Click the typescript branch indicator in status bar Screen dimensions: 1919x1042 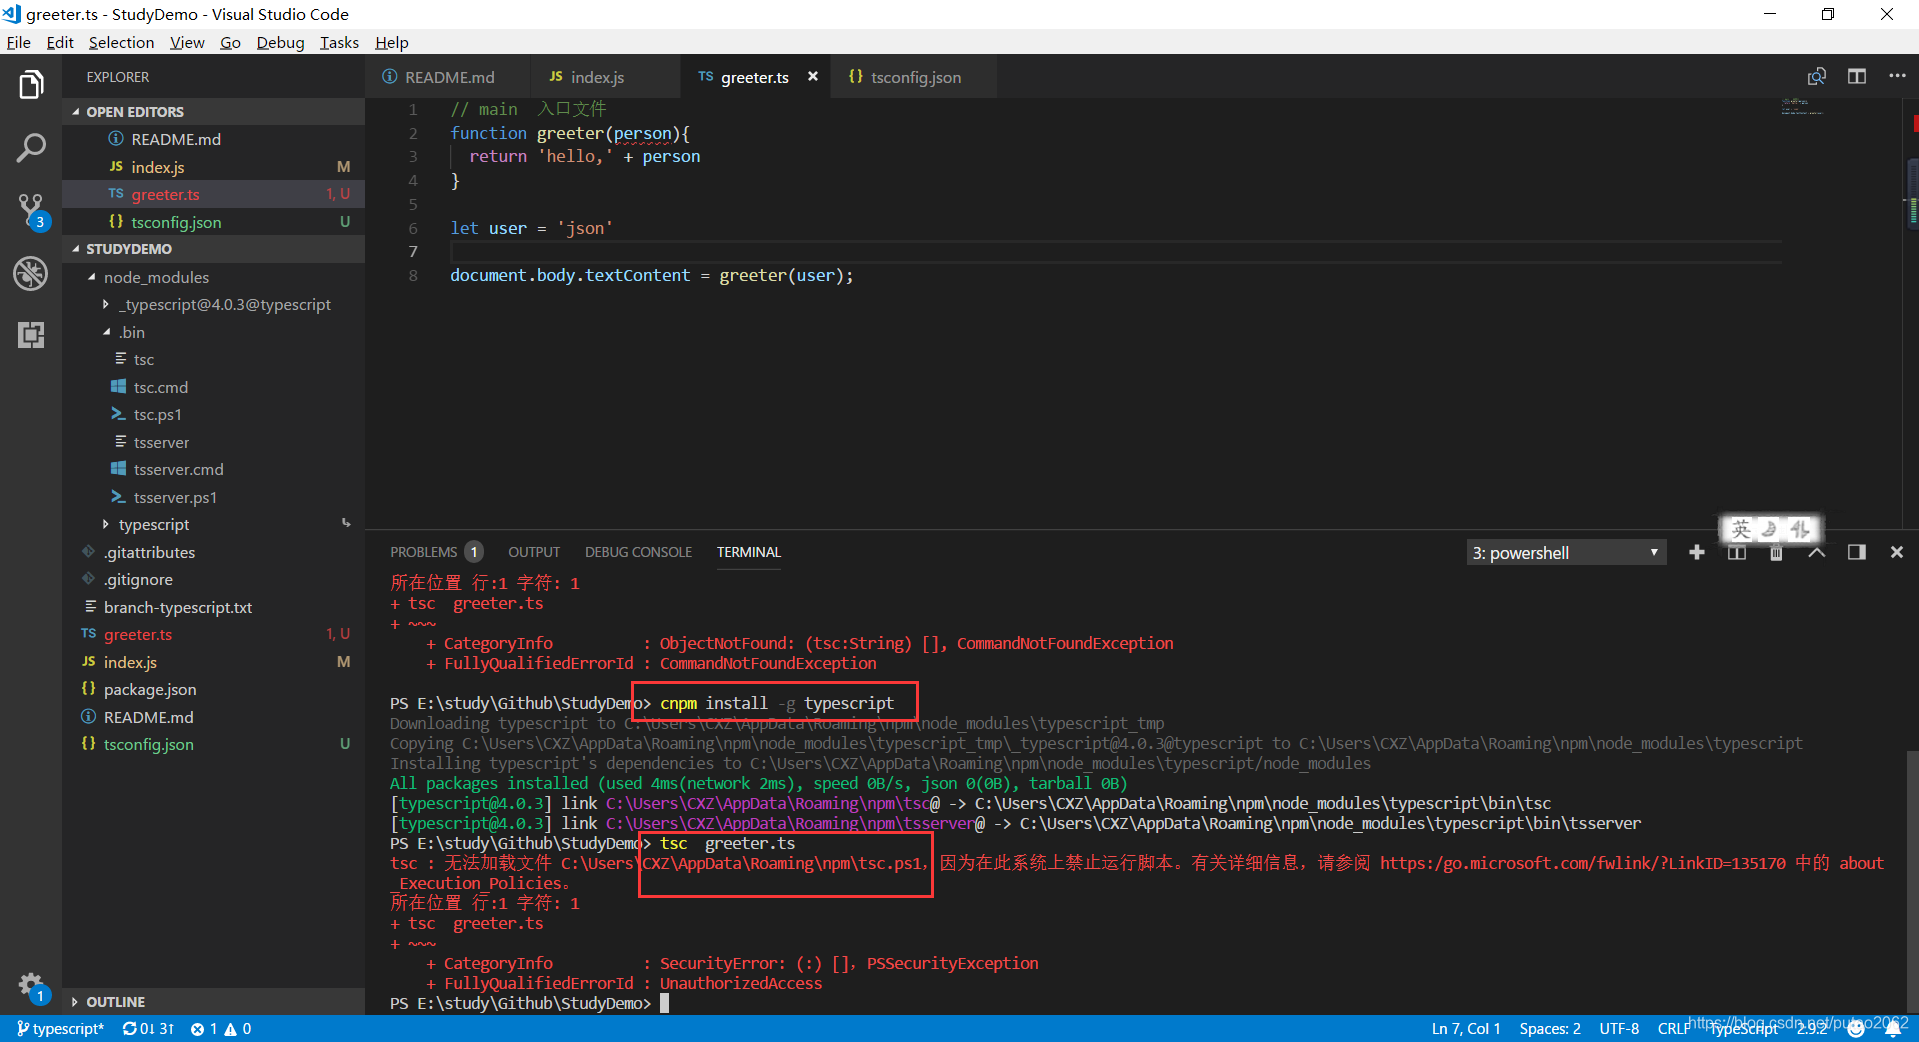[x=61, y=1029]
